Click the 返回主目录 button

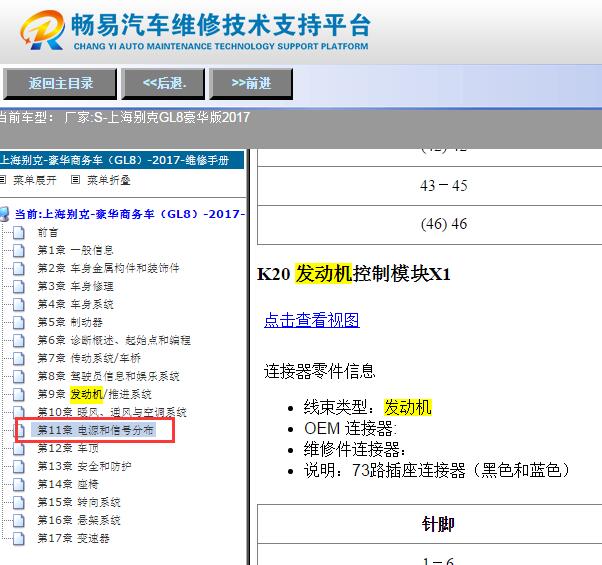60,84
